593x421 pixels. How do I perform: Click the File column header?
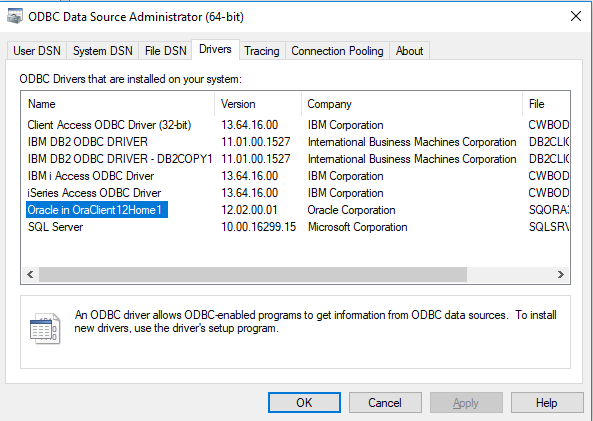tap(546, 104)
